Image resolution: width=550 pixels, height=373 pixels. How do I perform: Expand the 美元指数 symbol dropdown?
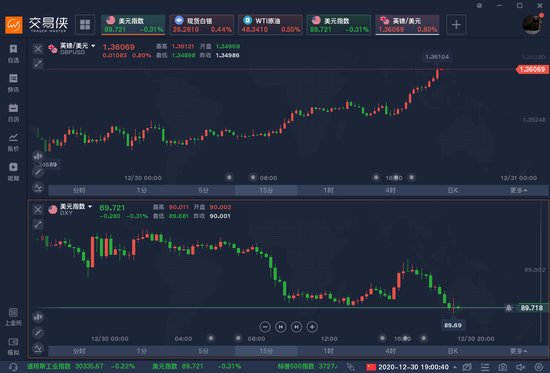(x=90, y=207)
